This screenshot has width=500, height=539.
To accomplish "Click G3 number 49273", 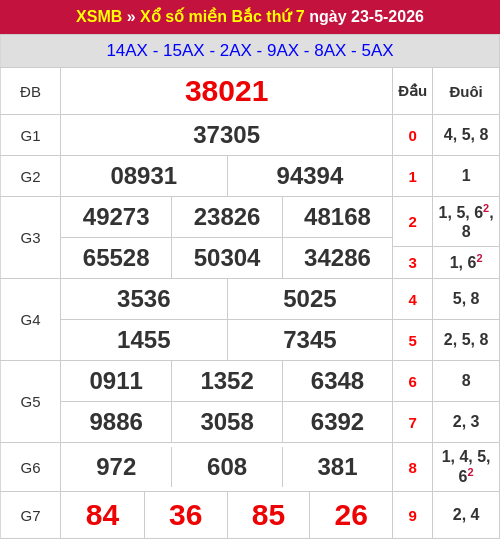I will pos(116,217).
